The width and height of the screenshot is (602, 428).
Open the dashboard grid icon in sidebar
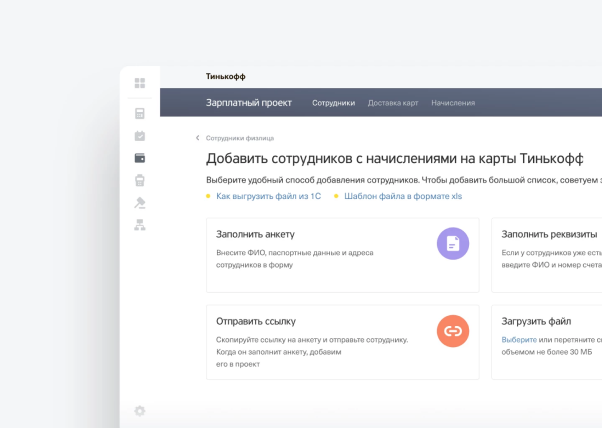point(140,83)
